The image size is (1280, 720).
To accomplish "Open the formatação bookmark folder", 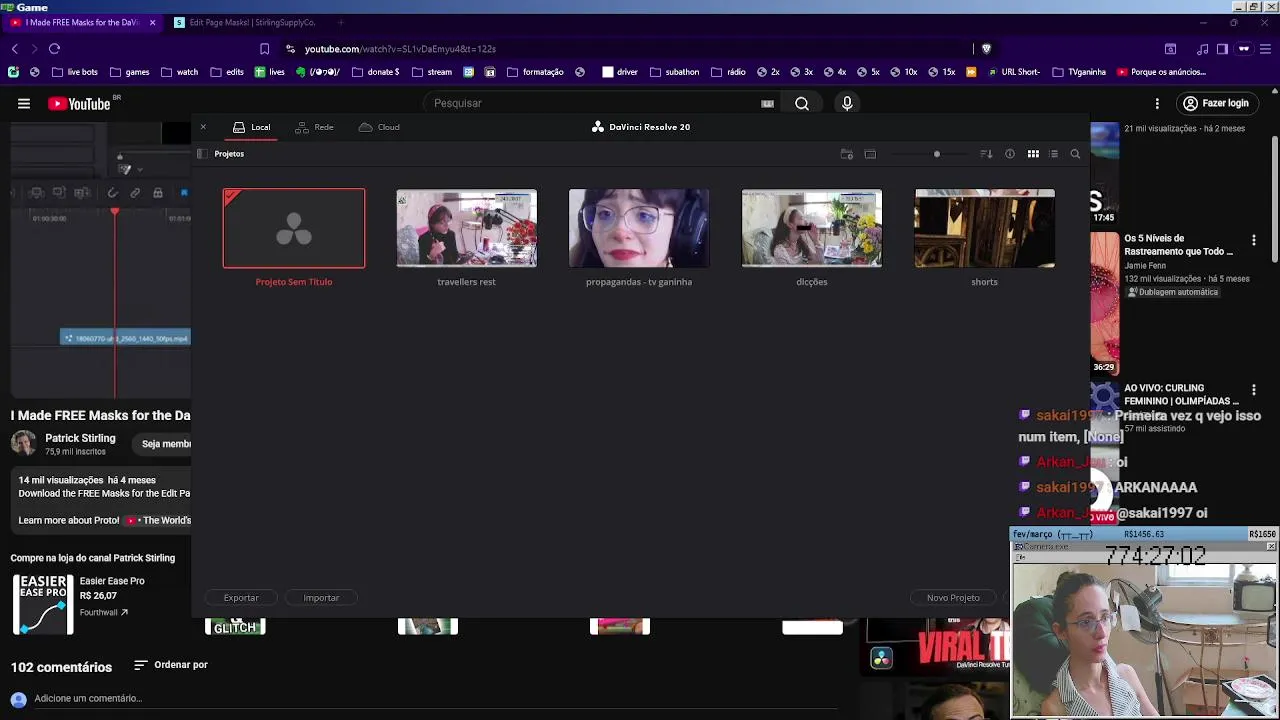I will click(x=535, y=72).
